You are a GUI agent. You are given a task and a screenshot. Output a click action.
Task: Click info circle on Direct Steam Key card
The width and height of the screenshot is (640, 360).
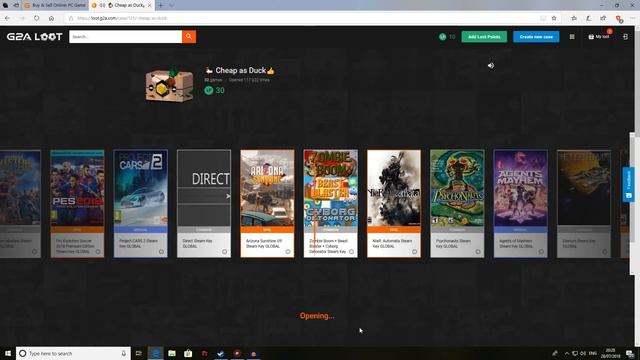224,252
